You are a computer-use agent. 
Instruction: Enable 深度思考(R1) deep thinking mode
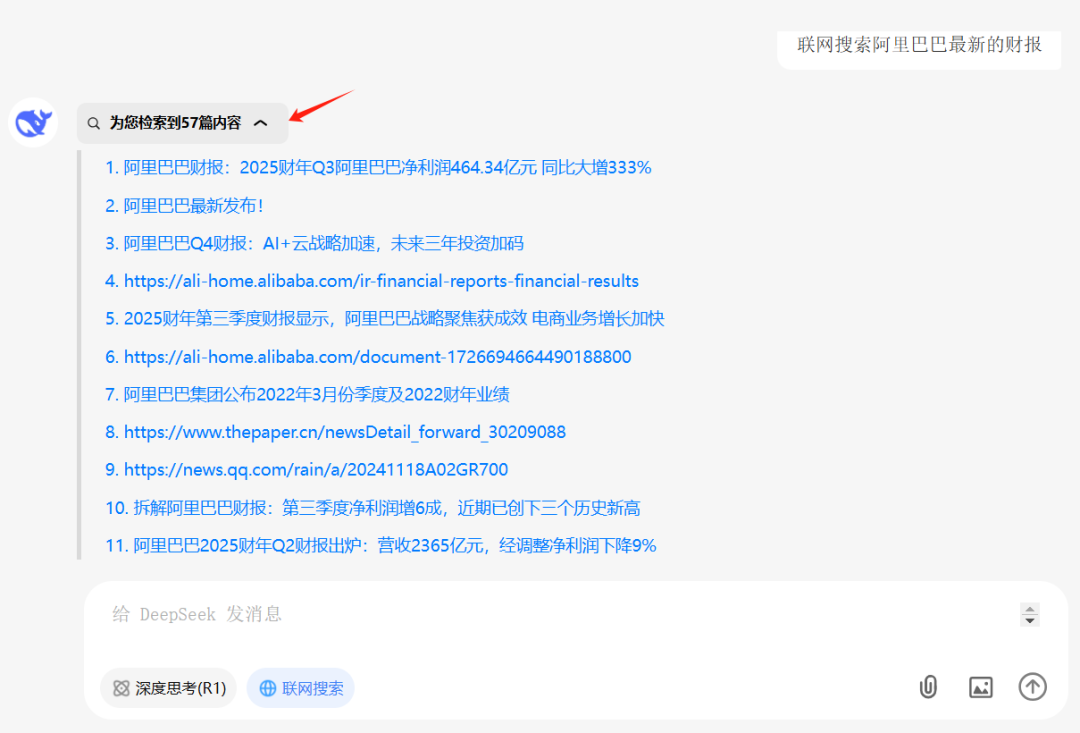pyautogui.click(x=167, y=688)
